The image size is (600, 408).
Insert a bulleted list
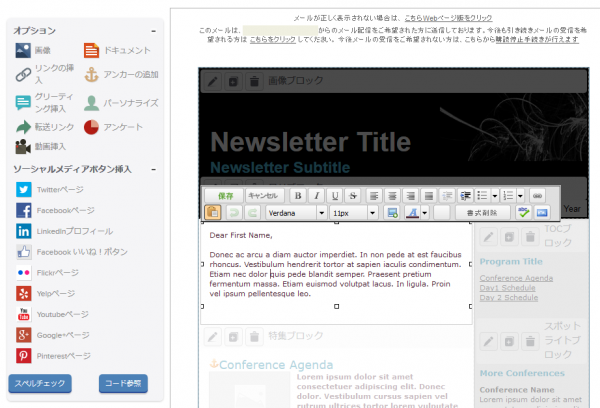click(482, 196)
